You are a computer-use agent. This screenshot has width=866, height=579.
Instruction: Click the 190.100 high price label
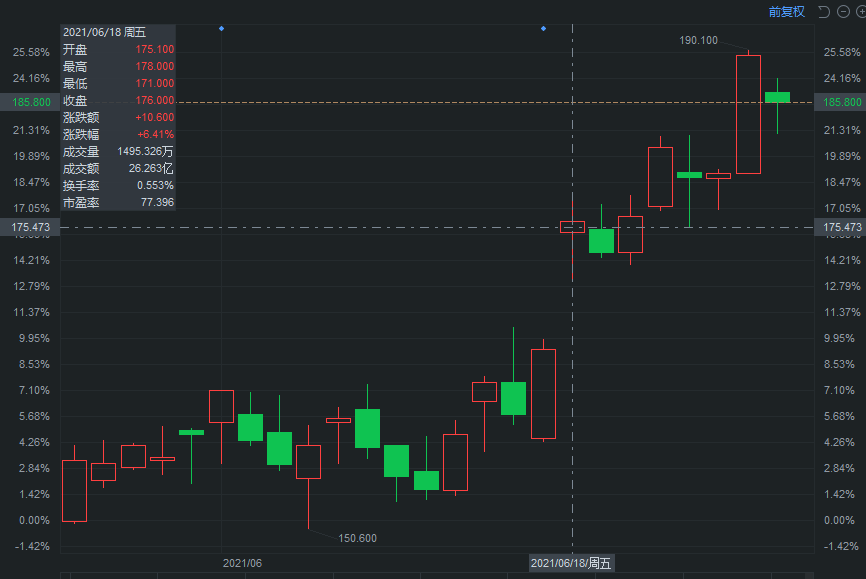pos(698,40)
